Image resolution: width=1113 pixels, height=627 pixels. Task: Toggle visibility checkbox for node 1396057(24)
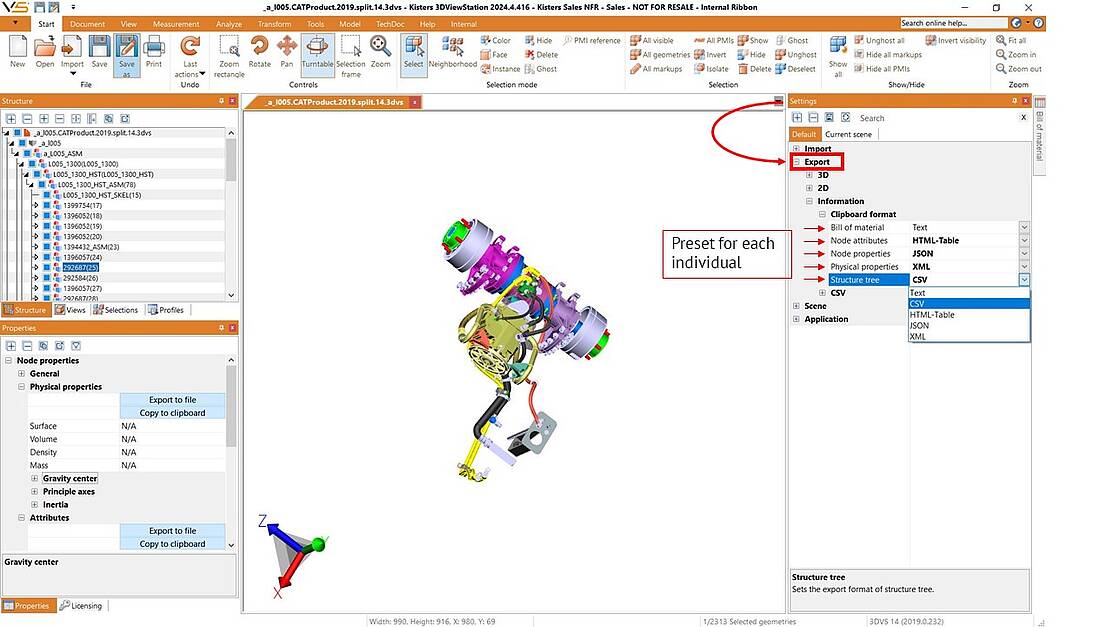[x=46, y=257]
